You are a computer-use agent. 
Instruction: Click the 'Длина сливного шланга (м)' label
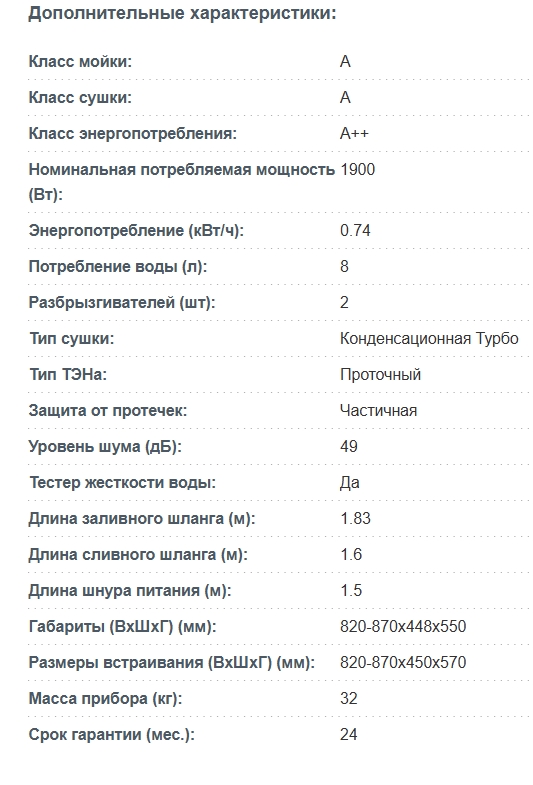pos(138,555)
